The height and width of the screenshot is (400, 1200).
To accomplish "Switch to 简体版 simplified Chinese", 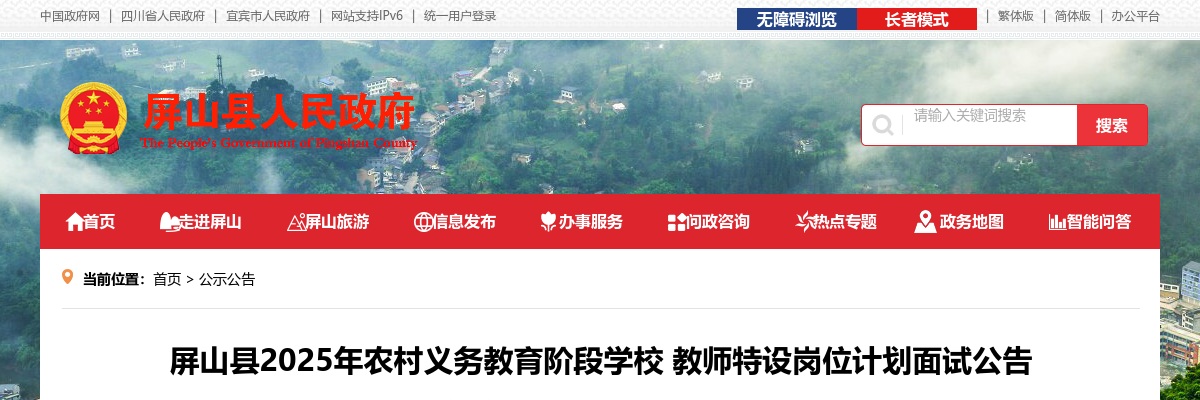I will pyautogui.click(x=1073, y=16).
